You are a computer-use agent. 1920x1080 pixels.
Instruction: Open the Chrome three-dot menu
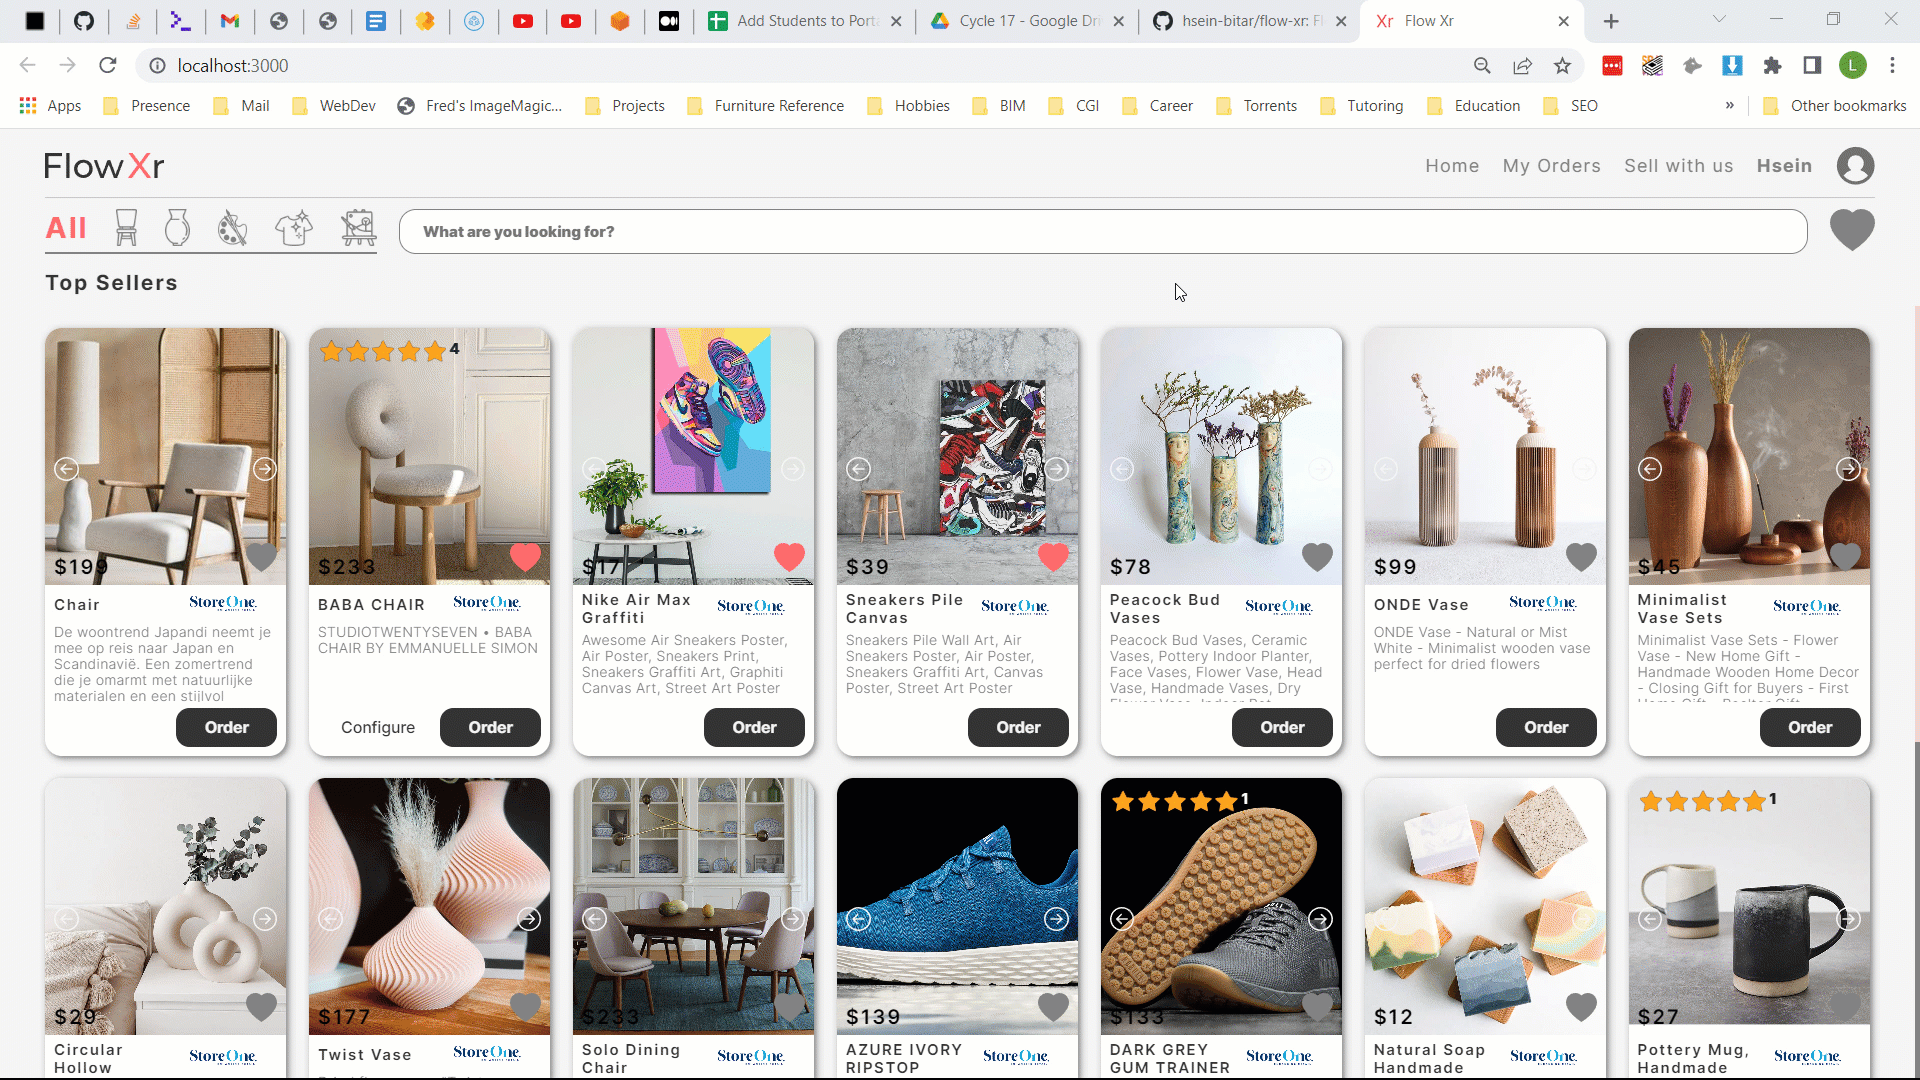coord(1892,65)
